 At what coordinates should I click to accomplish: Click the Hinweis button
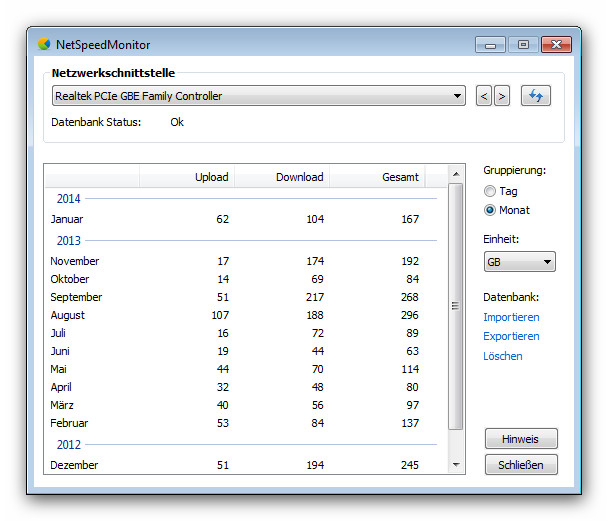pos(521,439)
